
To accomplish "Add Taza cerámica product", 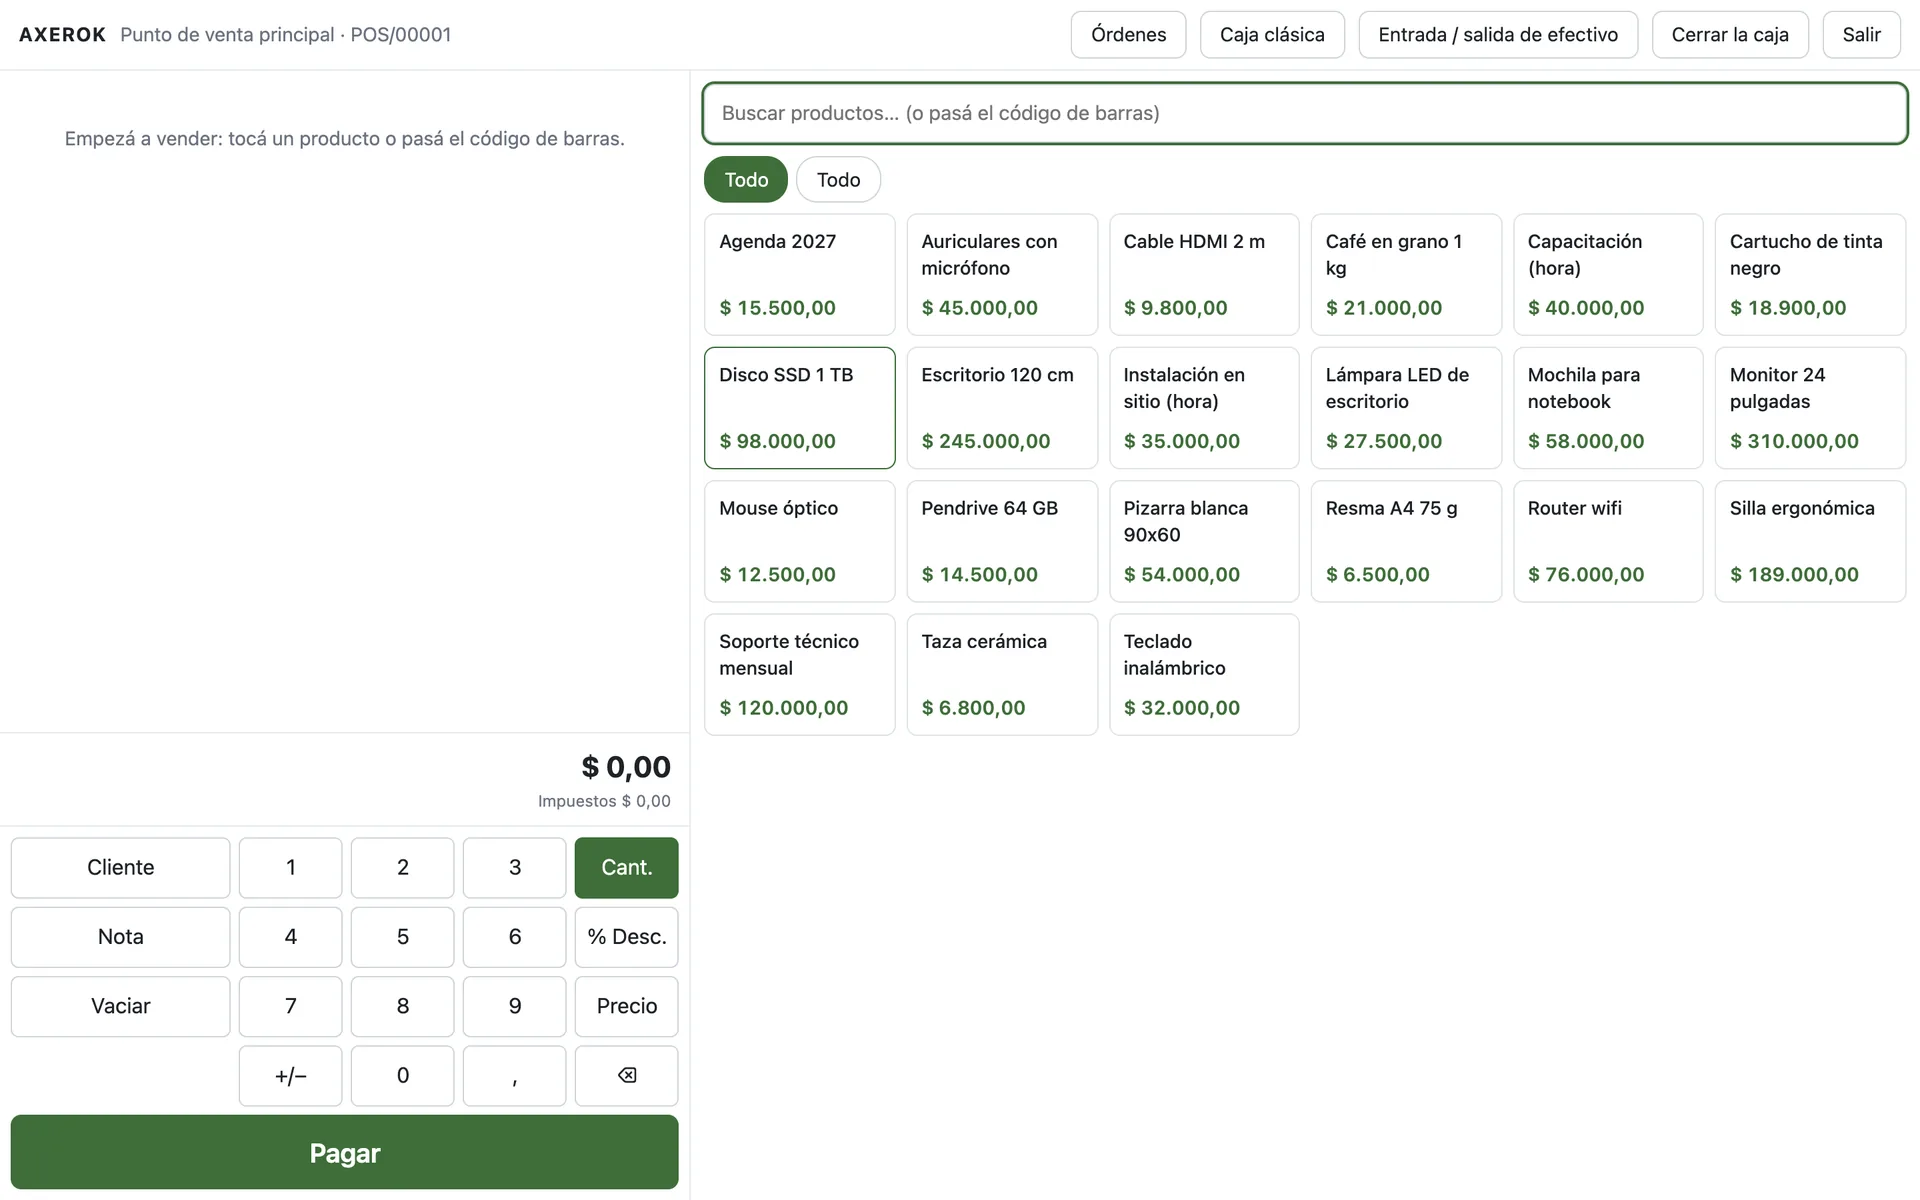I will (x=1002, y=675).
